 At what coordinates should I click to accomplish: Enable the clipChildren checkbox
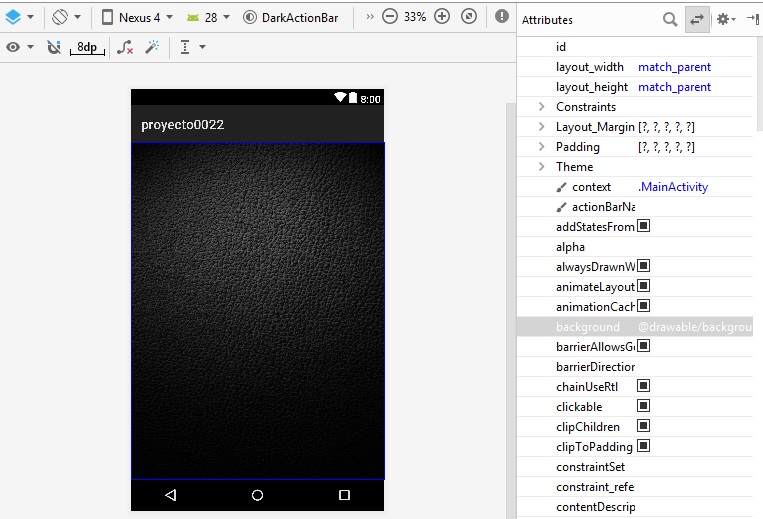tap(644, 426)
